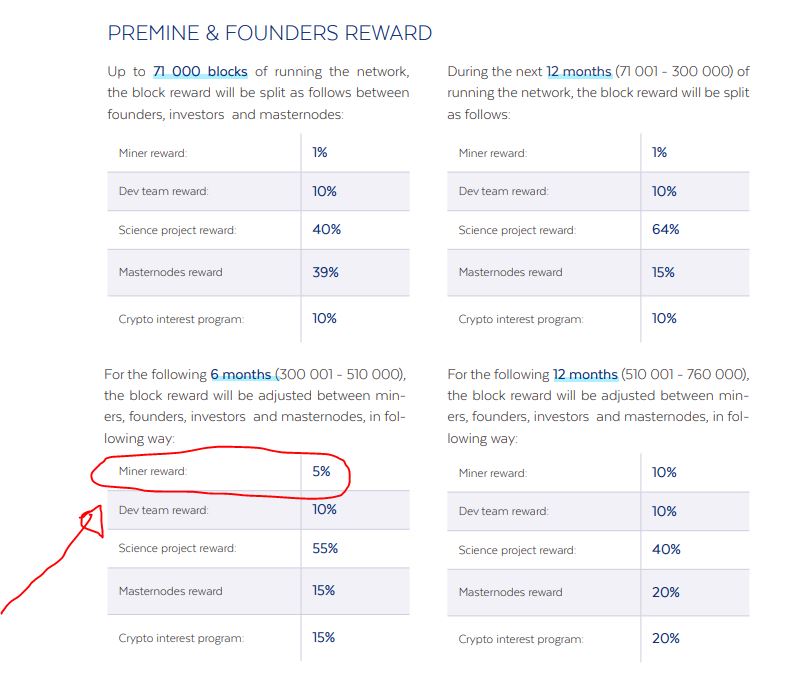The width and height of the screenshot is (795, 687).
Task: Click the 20% Crypto interest program value
Action: (x=666, y=638)
